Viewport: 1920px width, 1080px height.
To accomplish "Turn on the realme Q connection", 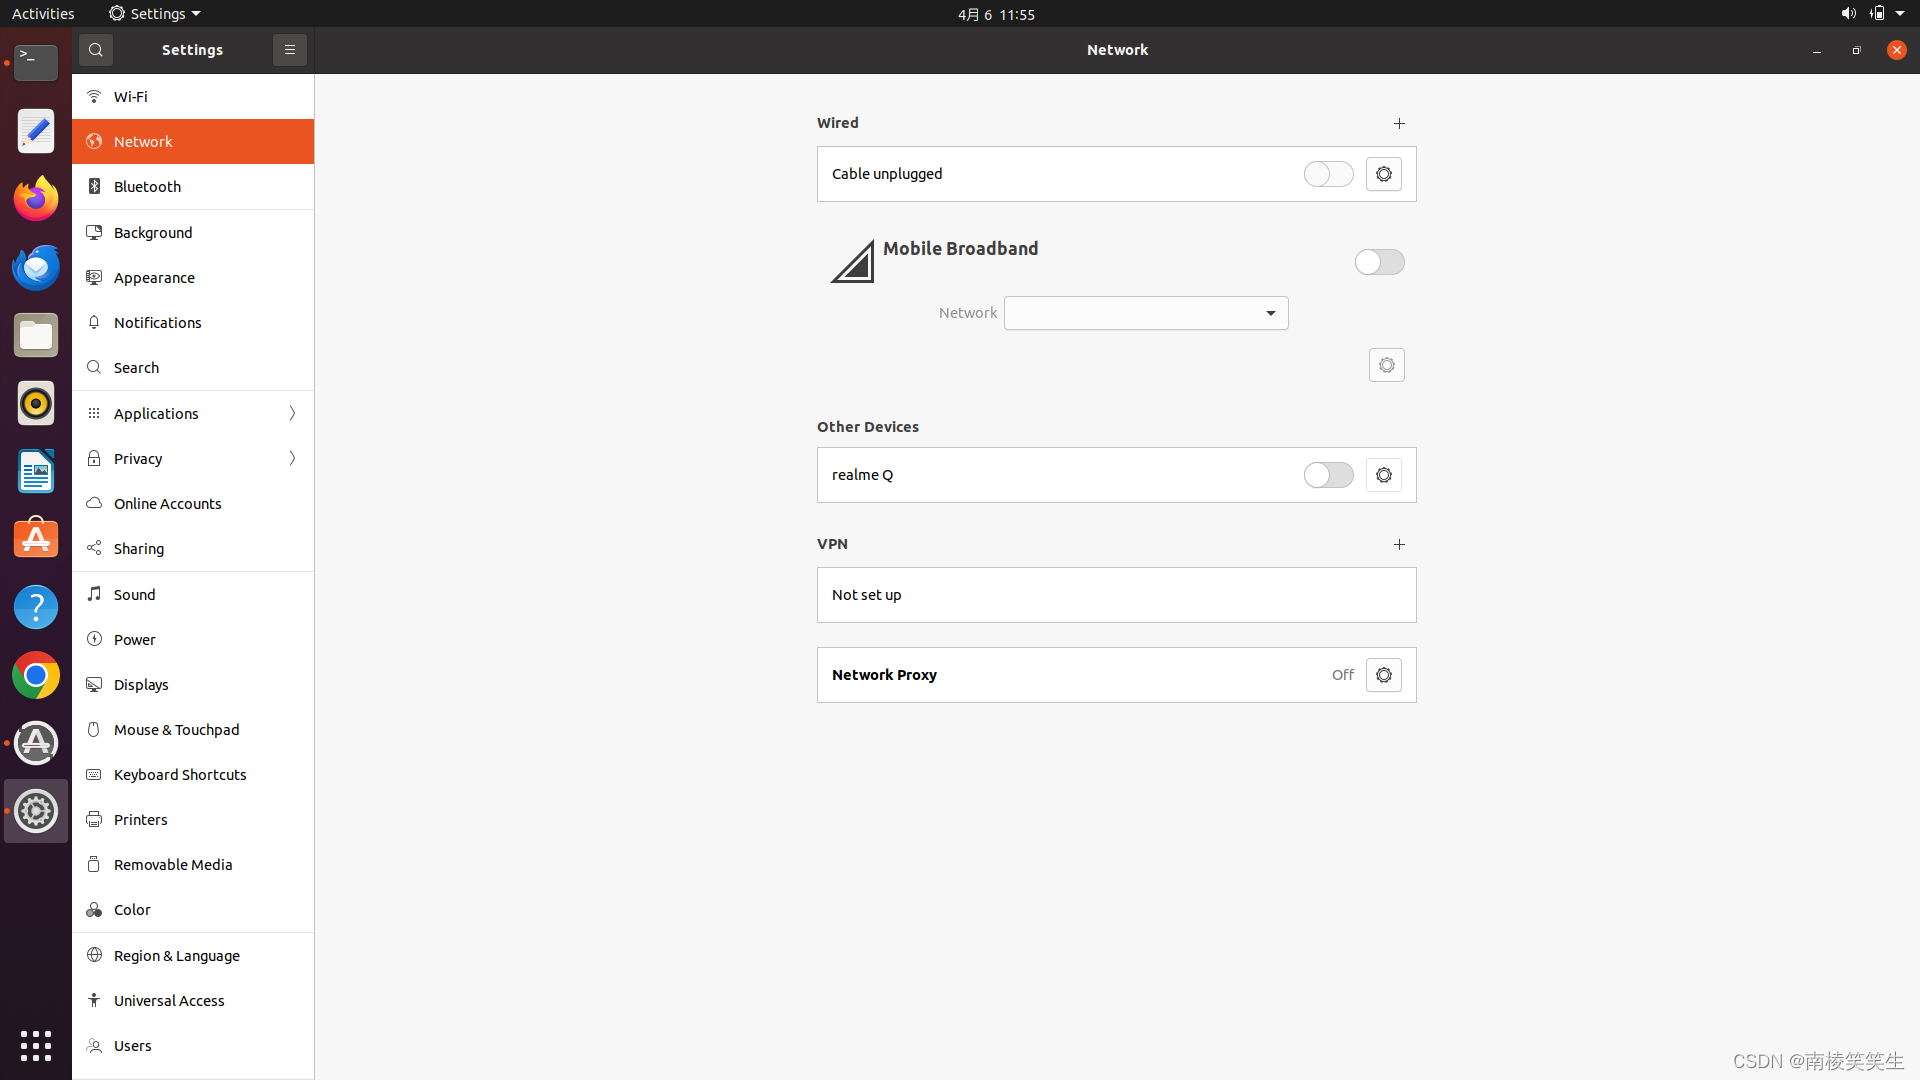I will [x=1328, y=475].
